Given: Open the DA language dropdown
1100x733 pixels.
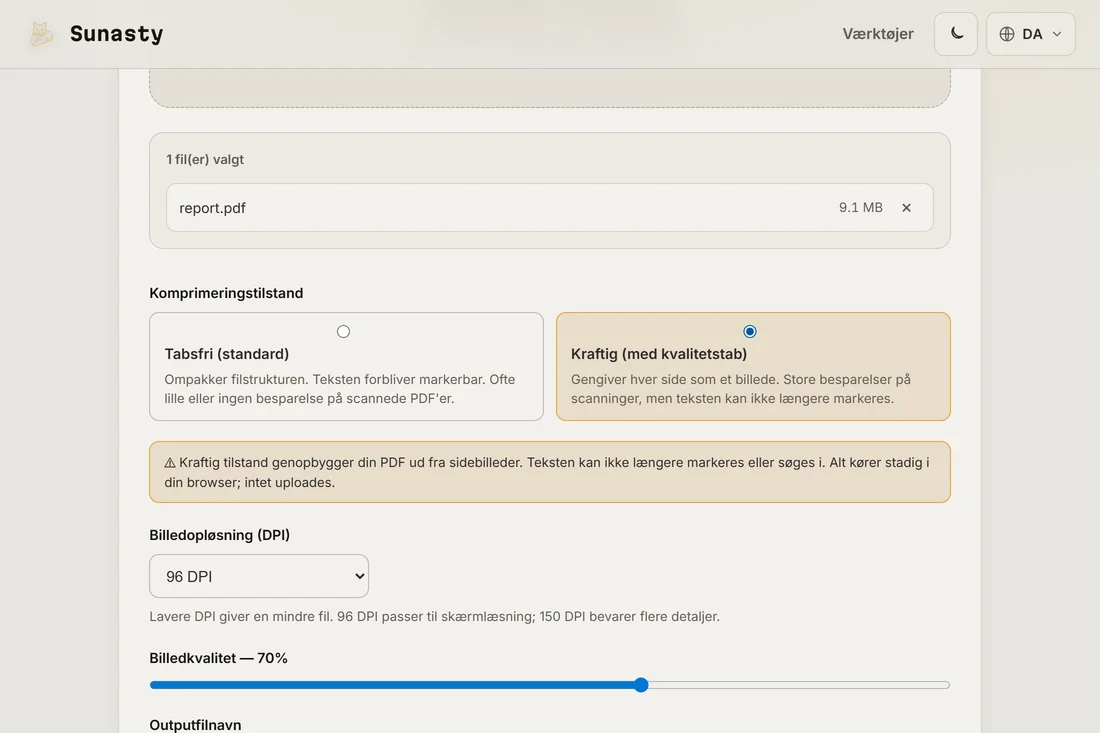Looking at the screenshot, I should pyautogui.click(x=1031, y=34).
